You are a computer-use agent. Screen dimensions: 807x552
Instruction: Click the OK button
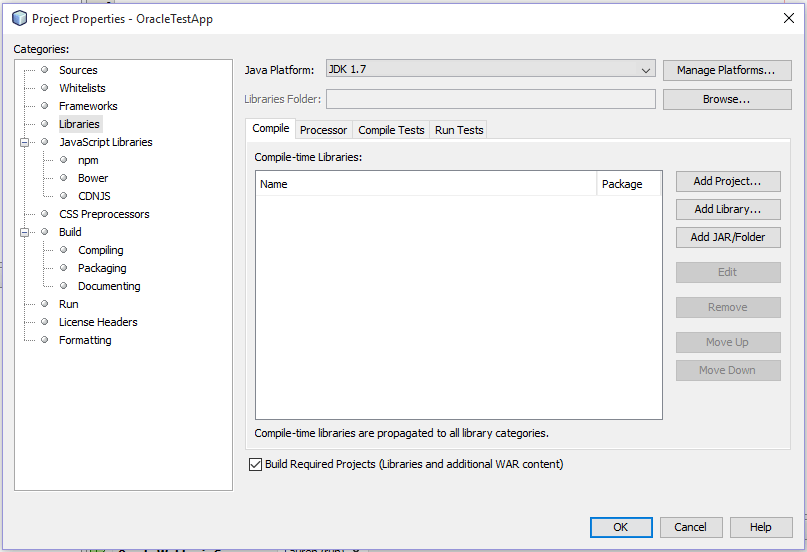pyautogui.click(x=620, y=527)
